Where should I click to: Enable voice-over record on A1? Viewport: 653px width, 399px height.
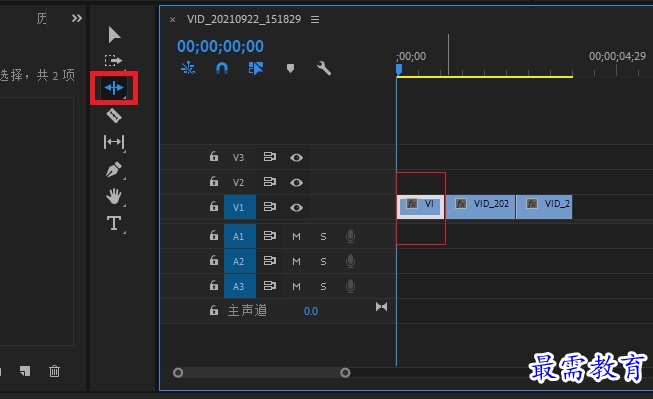point(351,236)
